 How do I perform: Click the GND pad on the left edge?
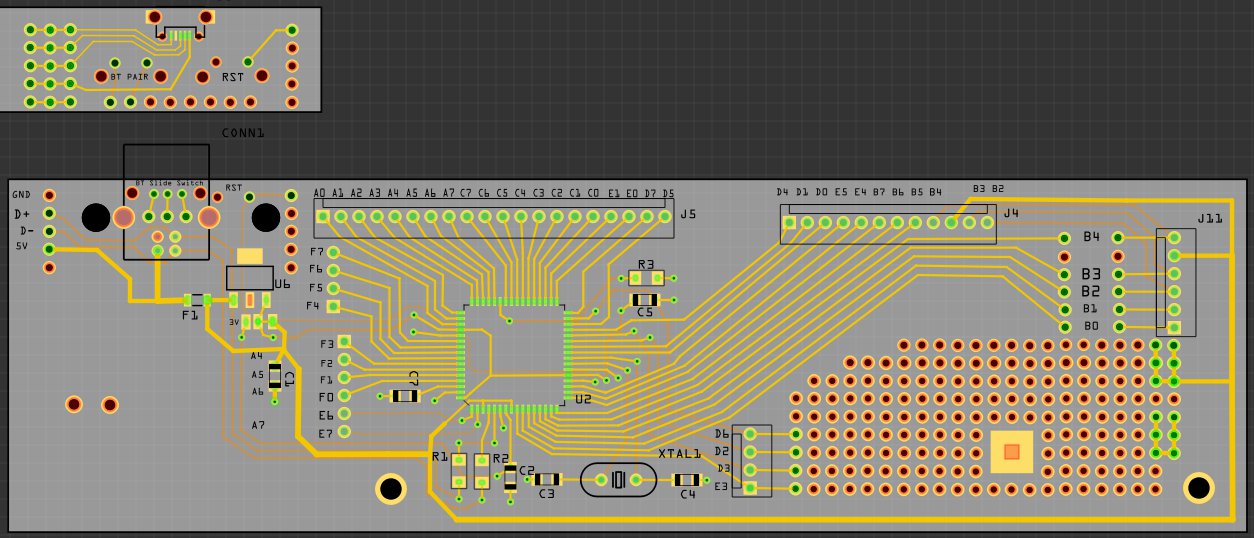tap(49, 196)
